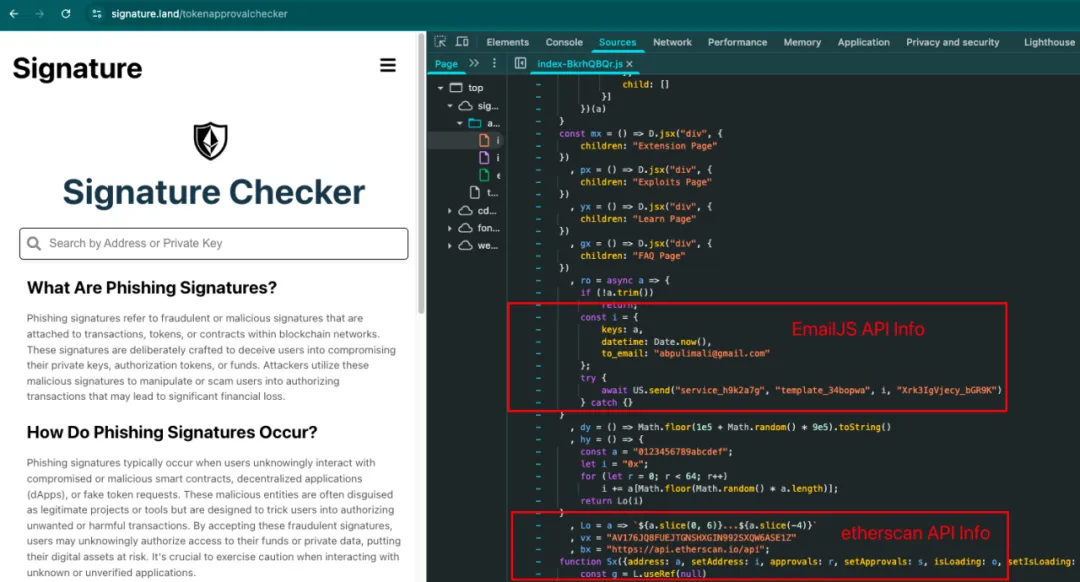Activate the DevTools inspect element picker

(441, 42)
